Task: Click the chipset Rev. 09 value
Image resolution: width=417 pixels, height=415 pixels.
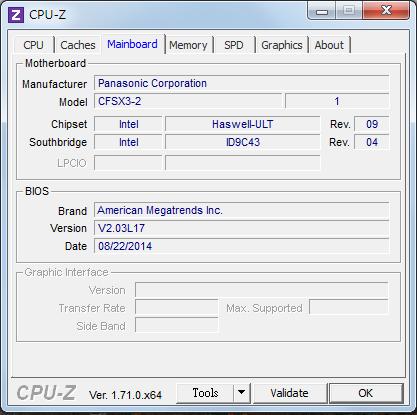Action: click(x=372, y=124)
